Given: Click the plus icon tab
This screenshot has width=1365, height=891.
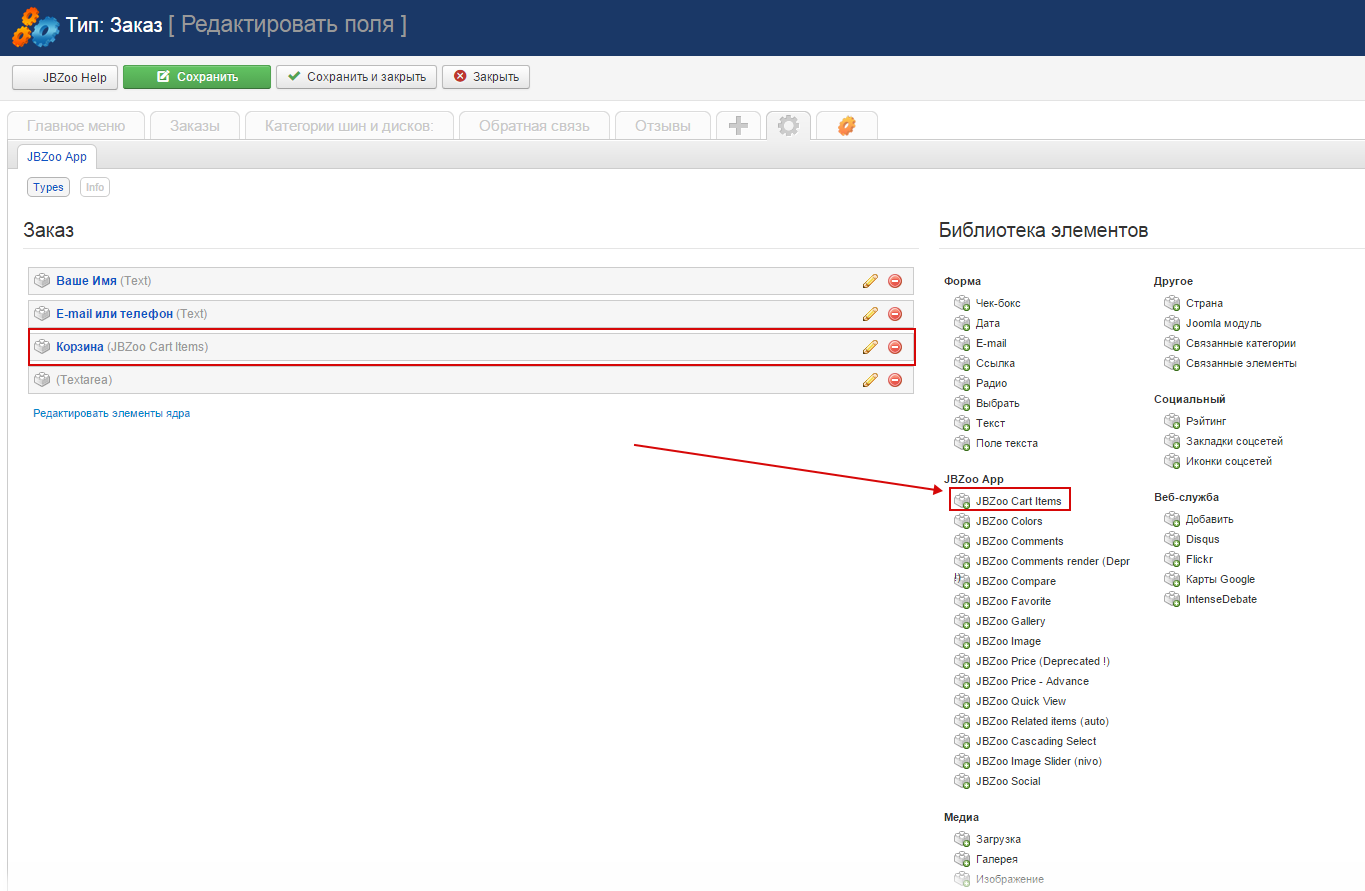Looking at the screenshot, I should pyautogui.click(x=738, y=126).
